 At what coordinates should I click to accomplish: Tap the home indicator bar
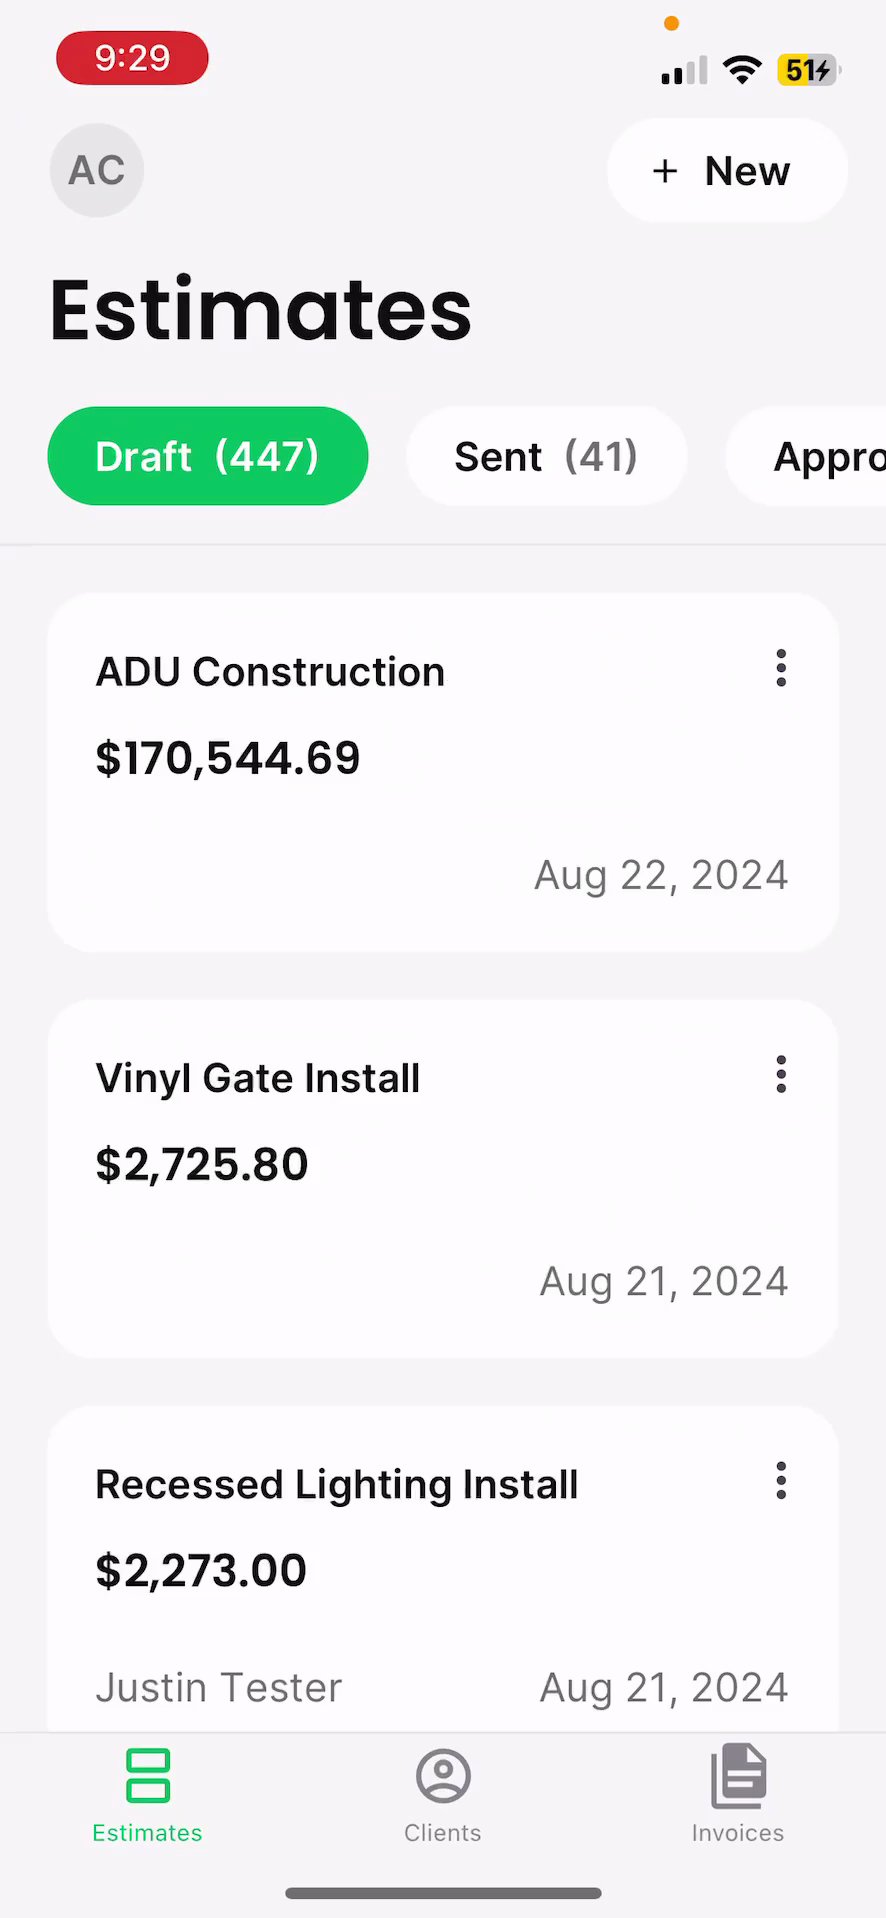pos(443,1892)
